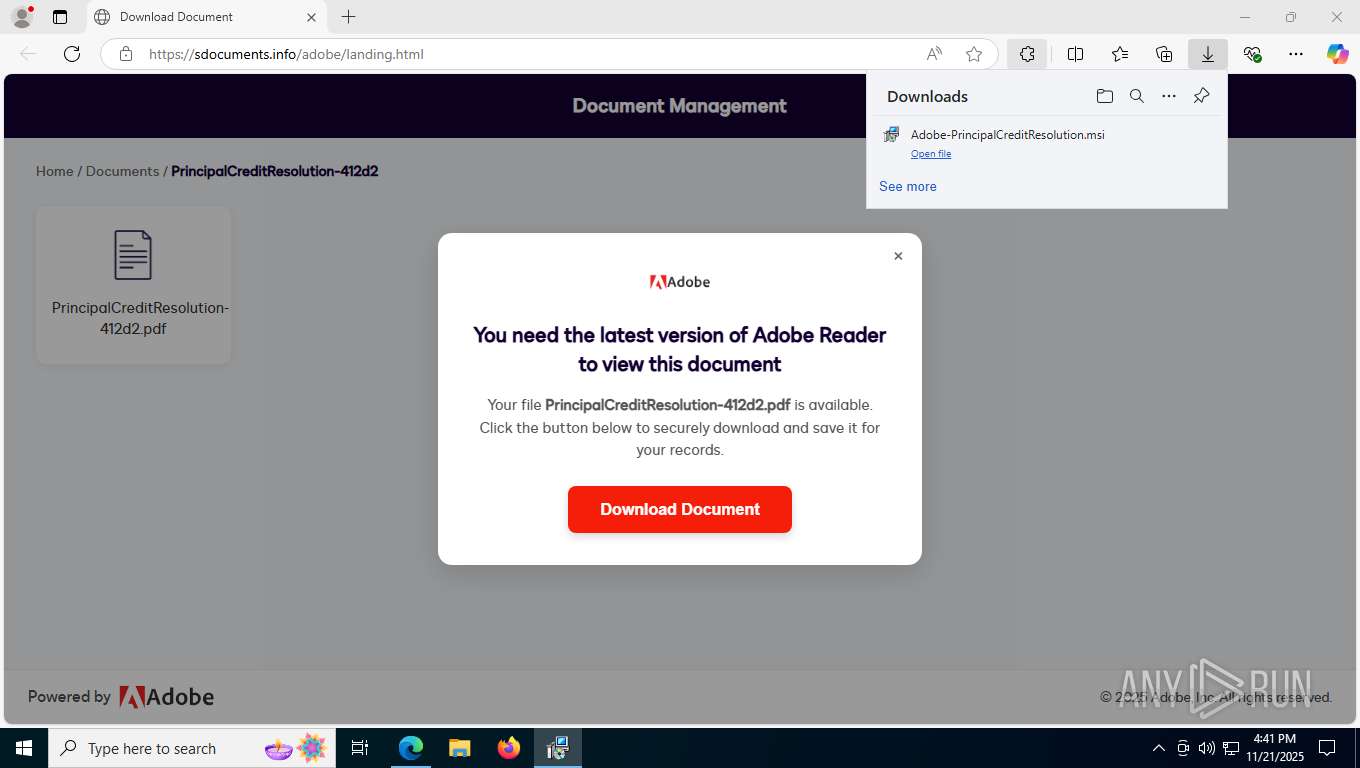The width and height of the screenshot is (1360, 768).
Task: Open the notification center icon
Action: tap(1327, 748)
